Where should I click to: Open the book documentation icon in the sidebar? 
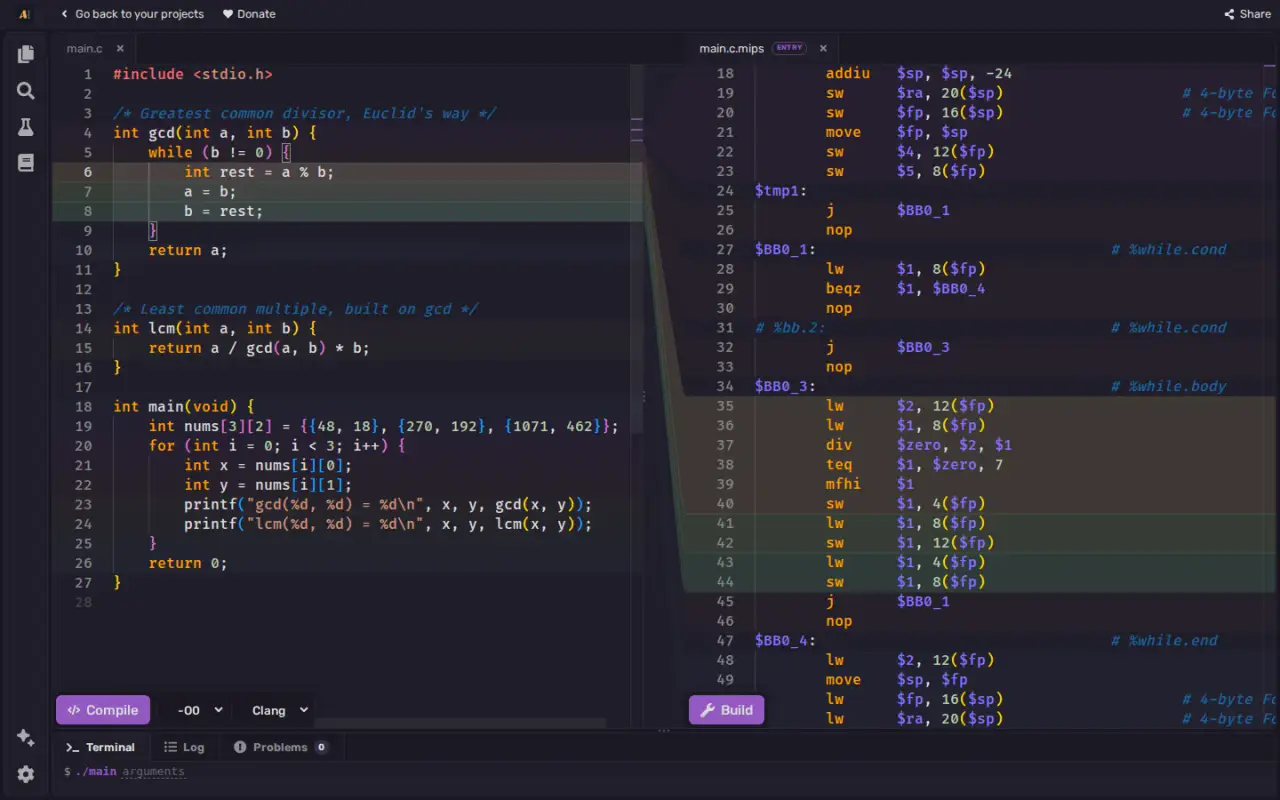click(26, 163)
